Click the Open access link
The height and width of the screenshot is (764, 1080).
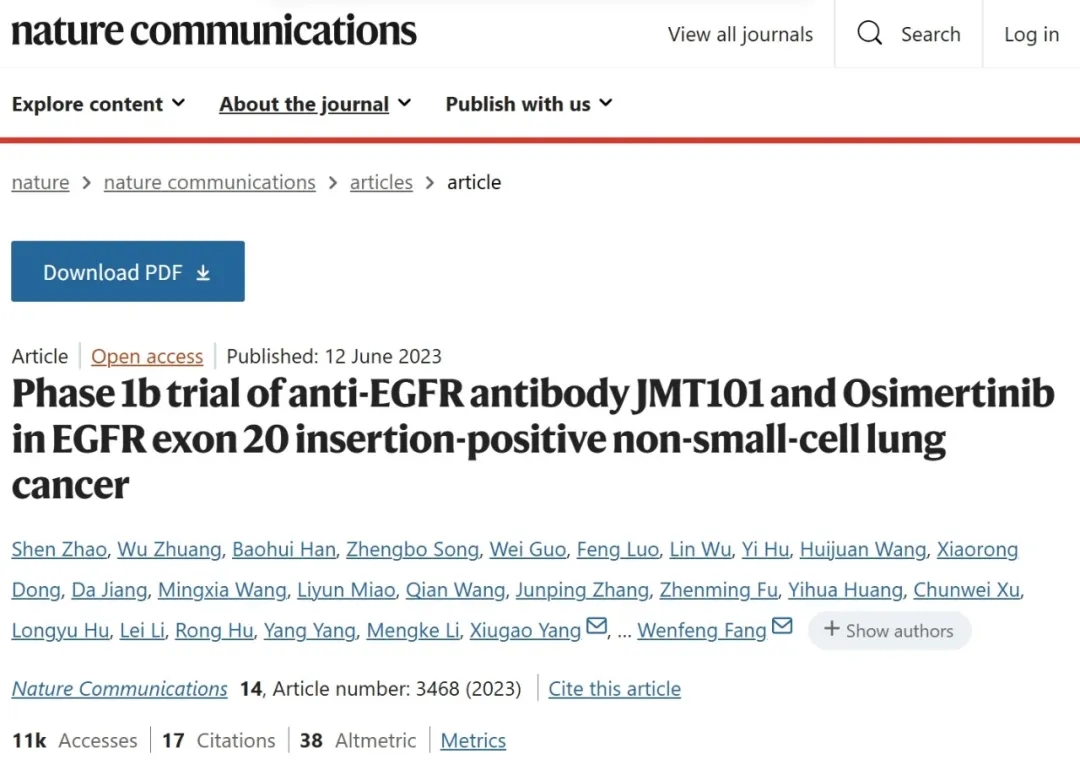click(147, 356)
